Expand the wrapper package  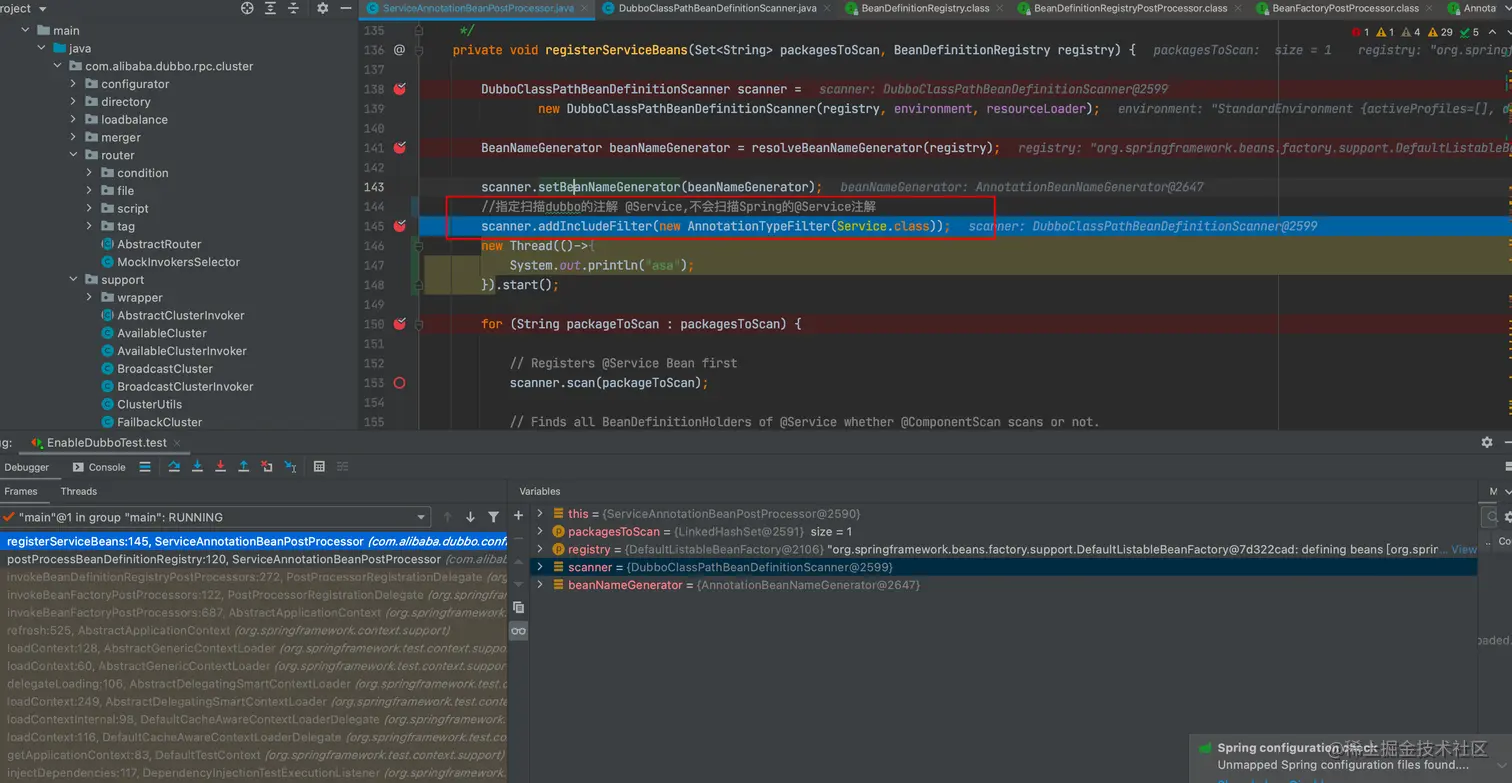[89, 298]
